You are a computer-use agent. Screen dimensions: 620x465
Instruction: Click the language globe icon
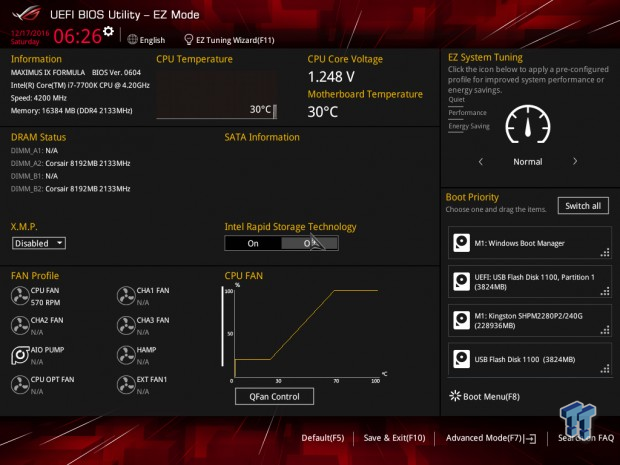(x=132, y=40)
